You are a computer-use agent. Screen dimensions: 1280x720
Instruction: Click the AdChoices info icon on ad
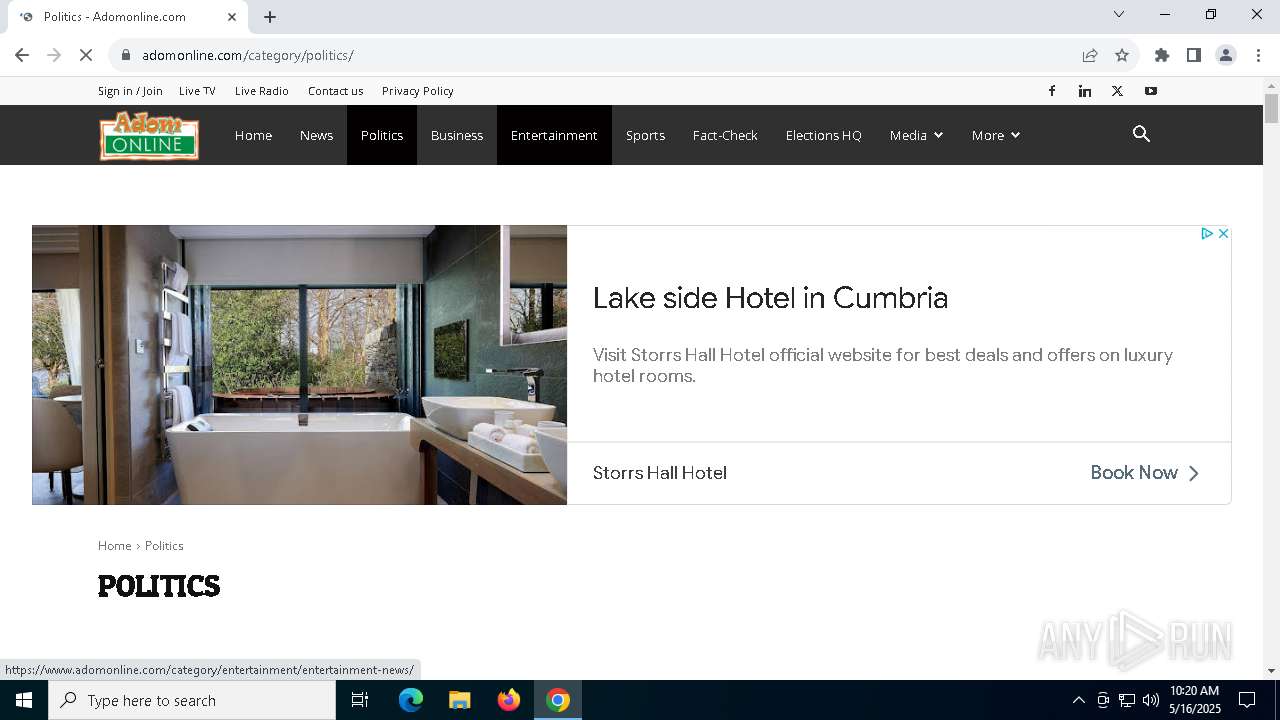pyautogui.click(x=1207, y=233)
